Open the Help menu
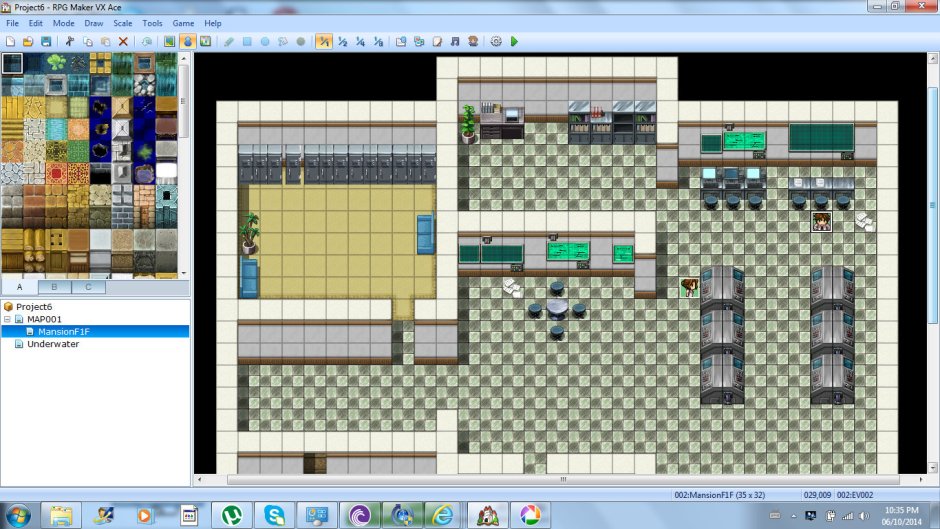 coord(213,23)
